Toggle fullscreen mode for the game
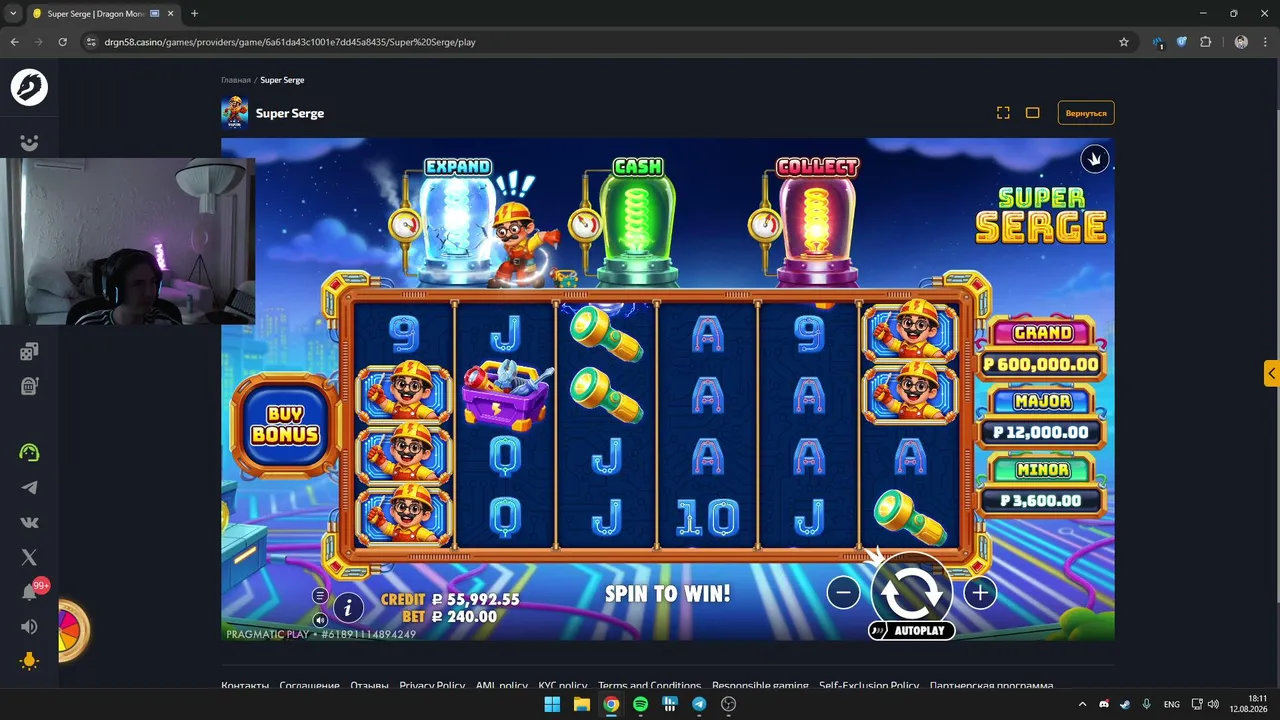Viewport: 1280px width, 720px height. pyautogui.click(x=1003, y=113)
